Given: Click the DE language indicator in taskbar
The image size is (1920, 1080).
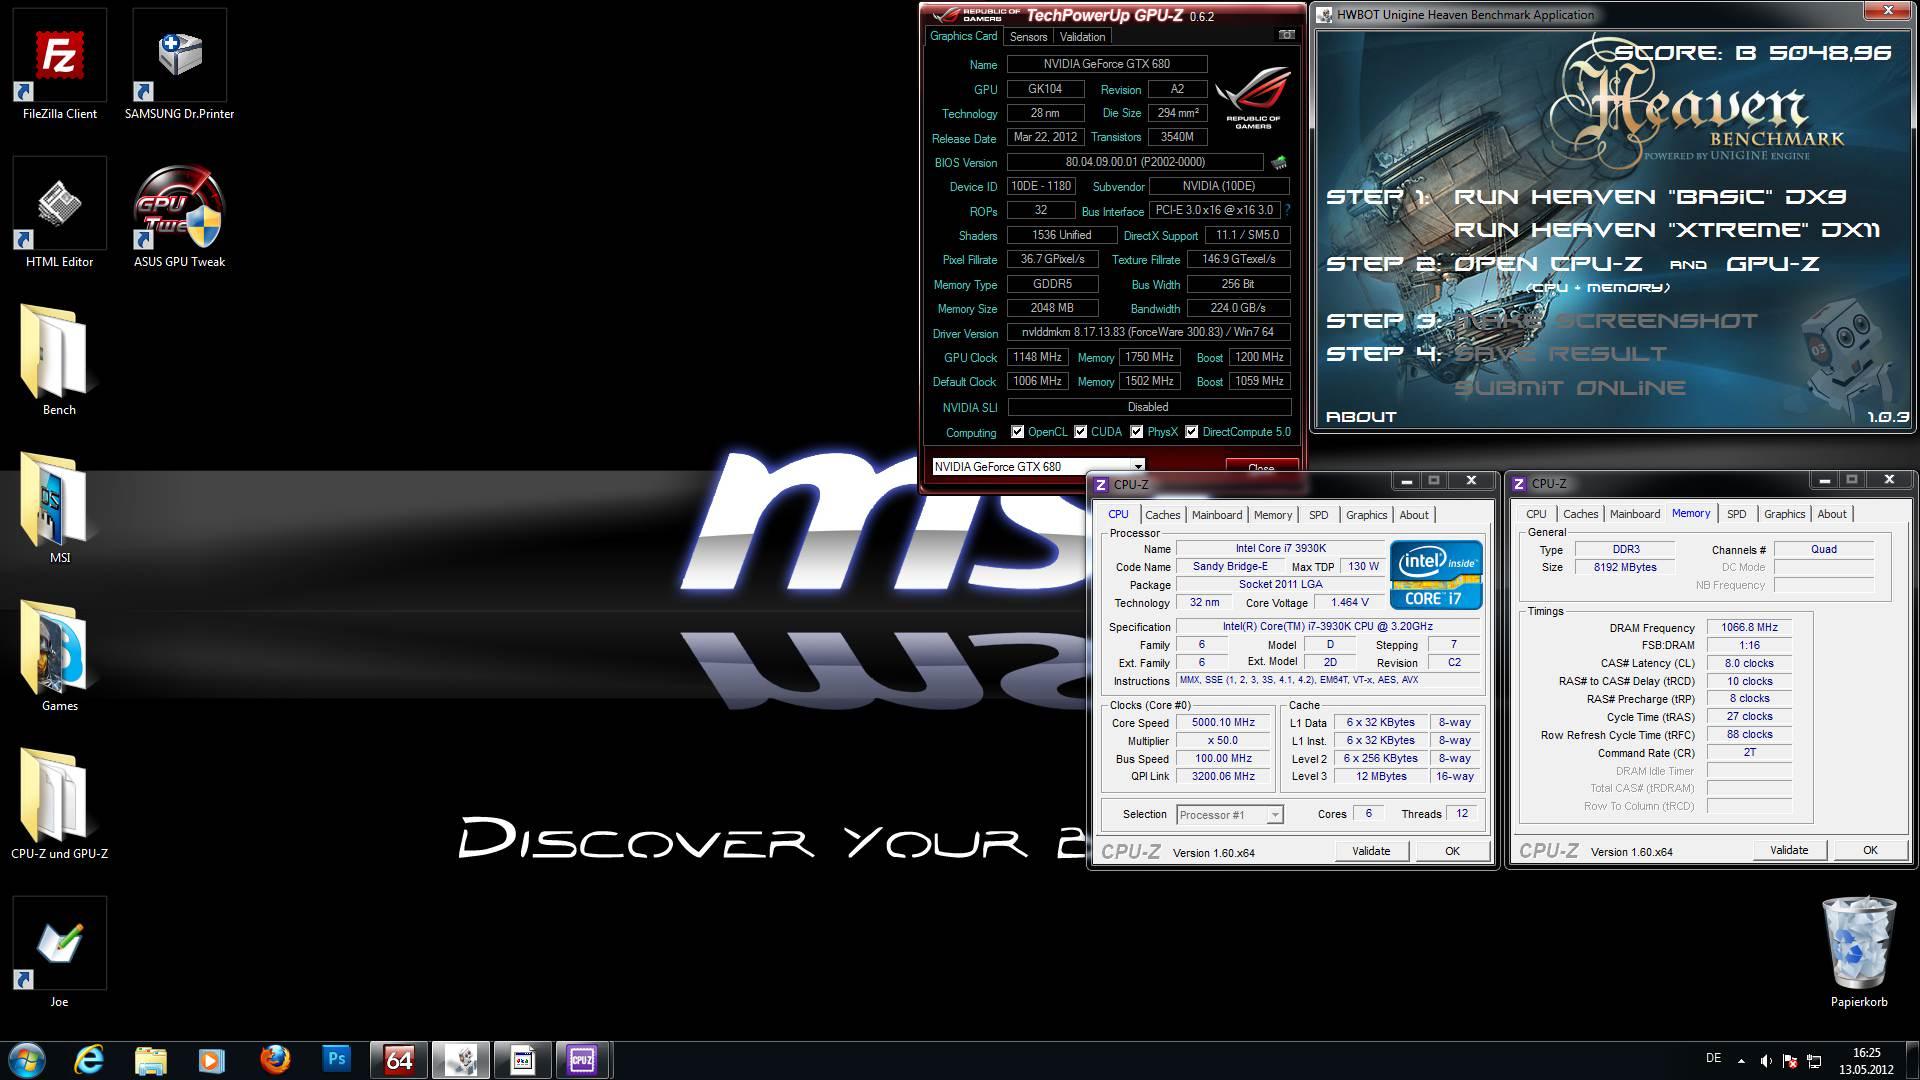Looking at the screenshot, I should (1713, 1058).
